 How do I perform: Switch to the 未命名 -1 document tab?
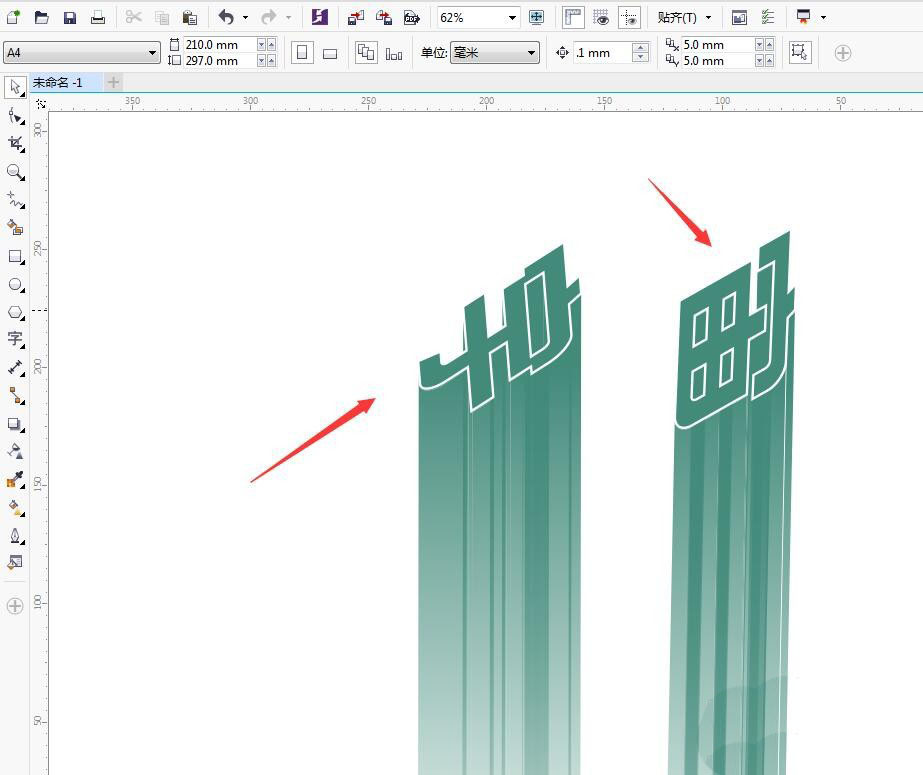pos(58,82)
